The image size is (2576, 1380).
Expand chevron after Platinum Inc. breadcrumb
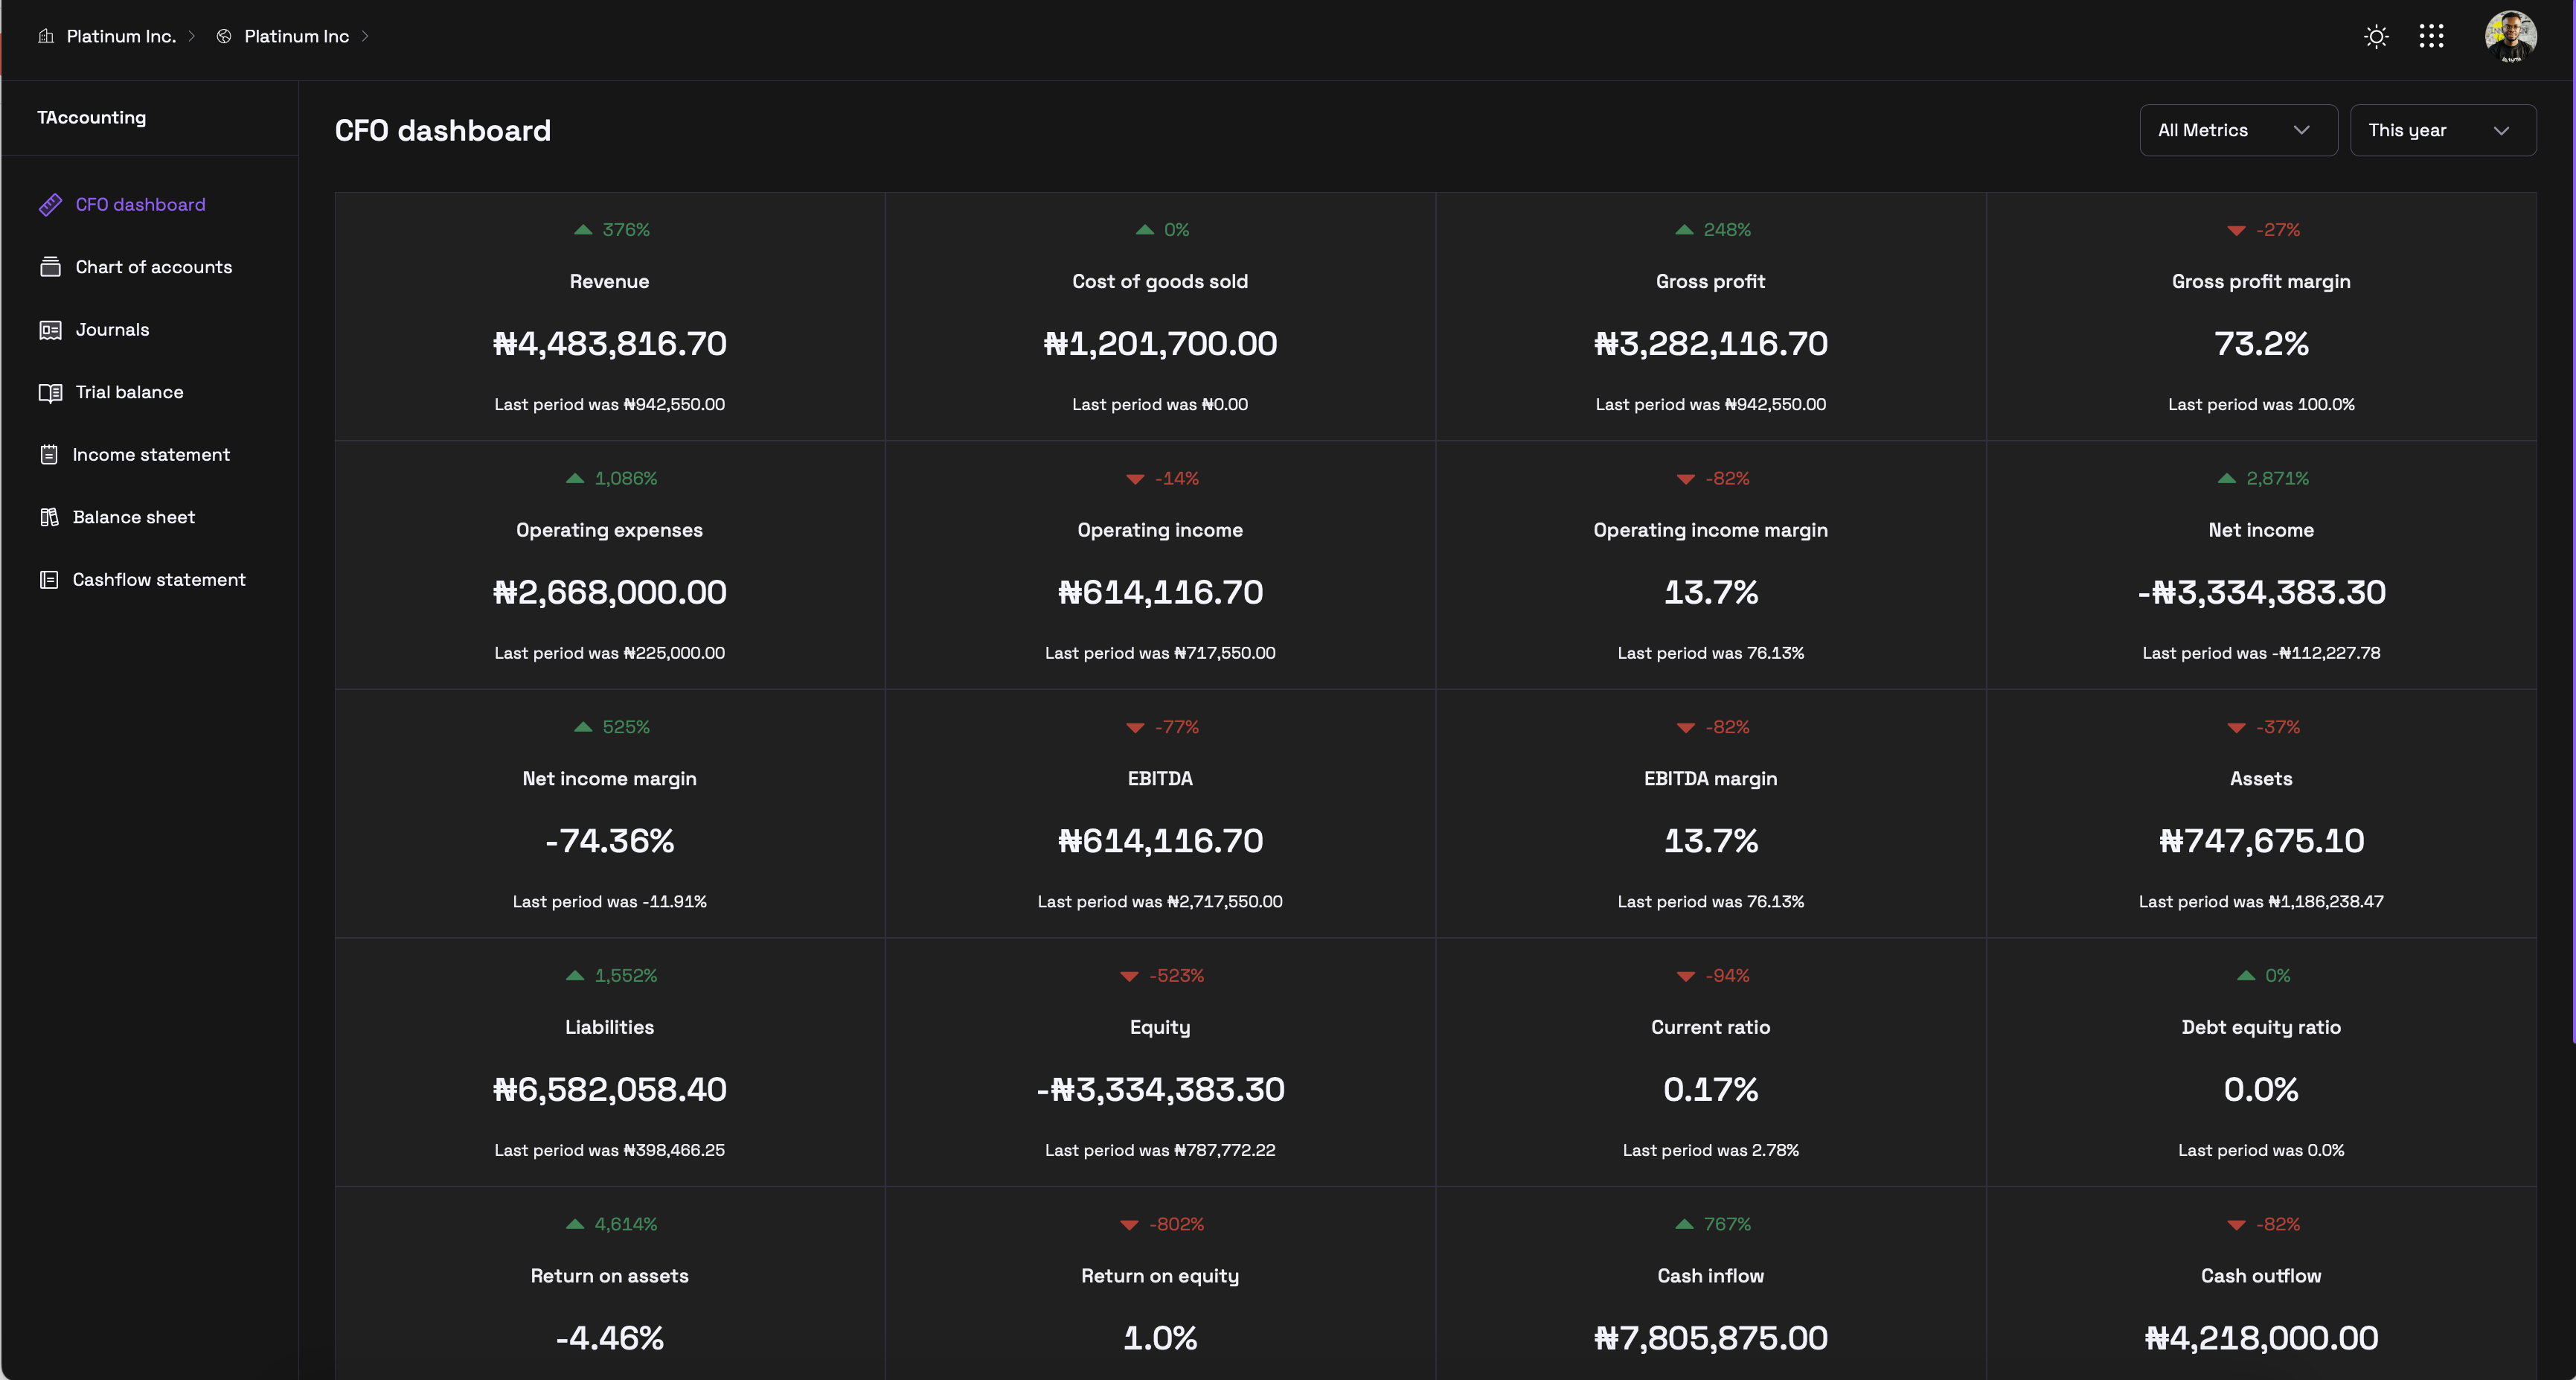point(192,37)
